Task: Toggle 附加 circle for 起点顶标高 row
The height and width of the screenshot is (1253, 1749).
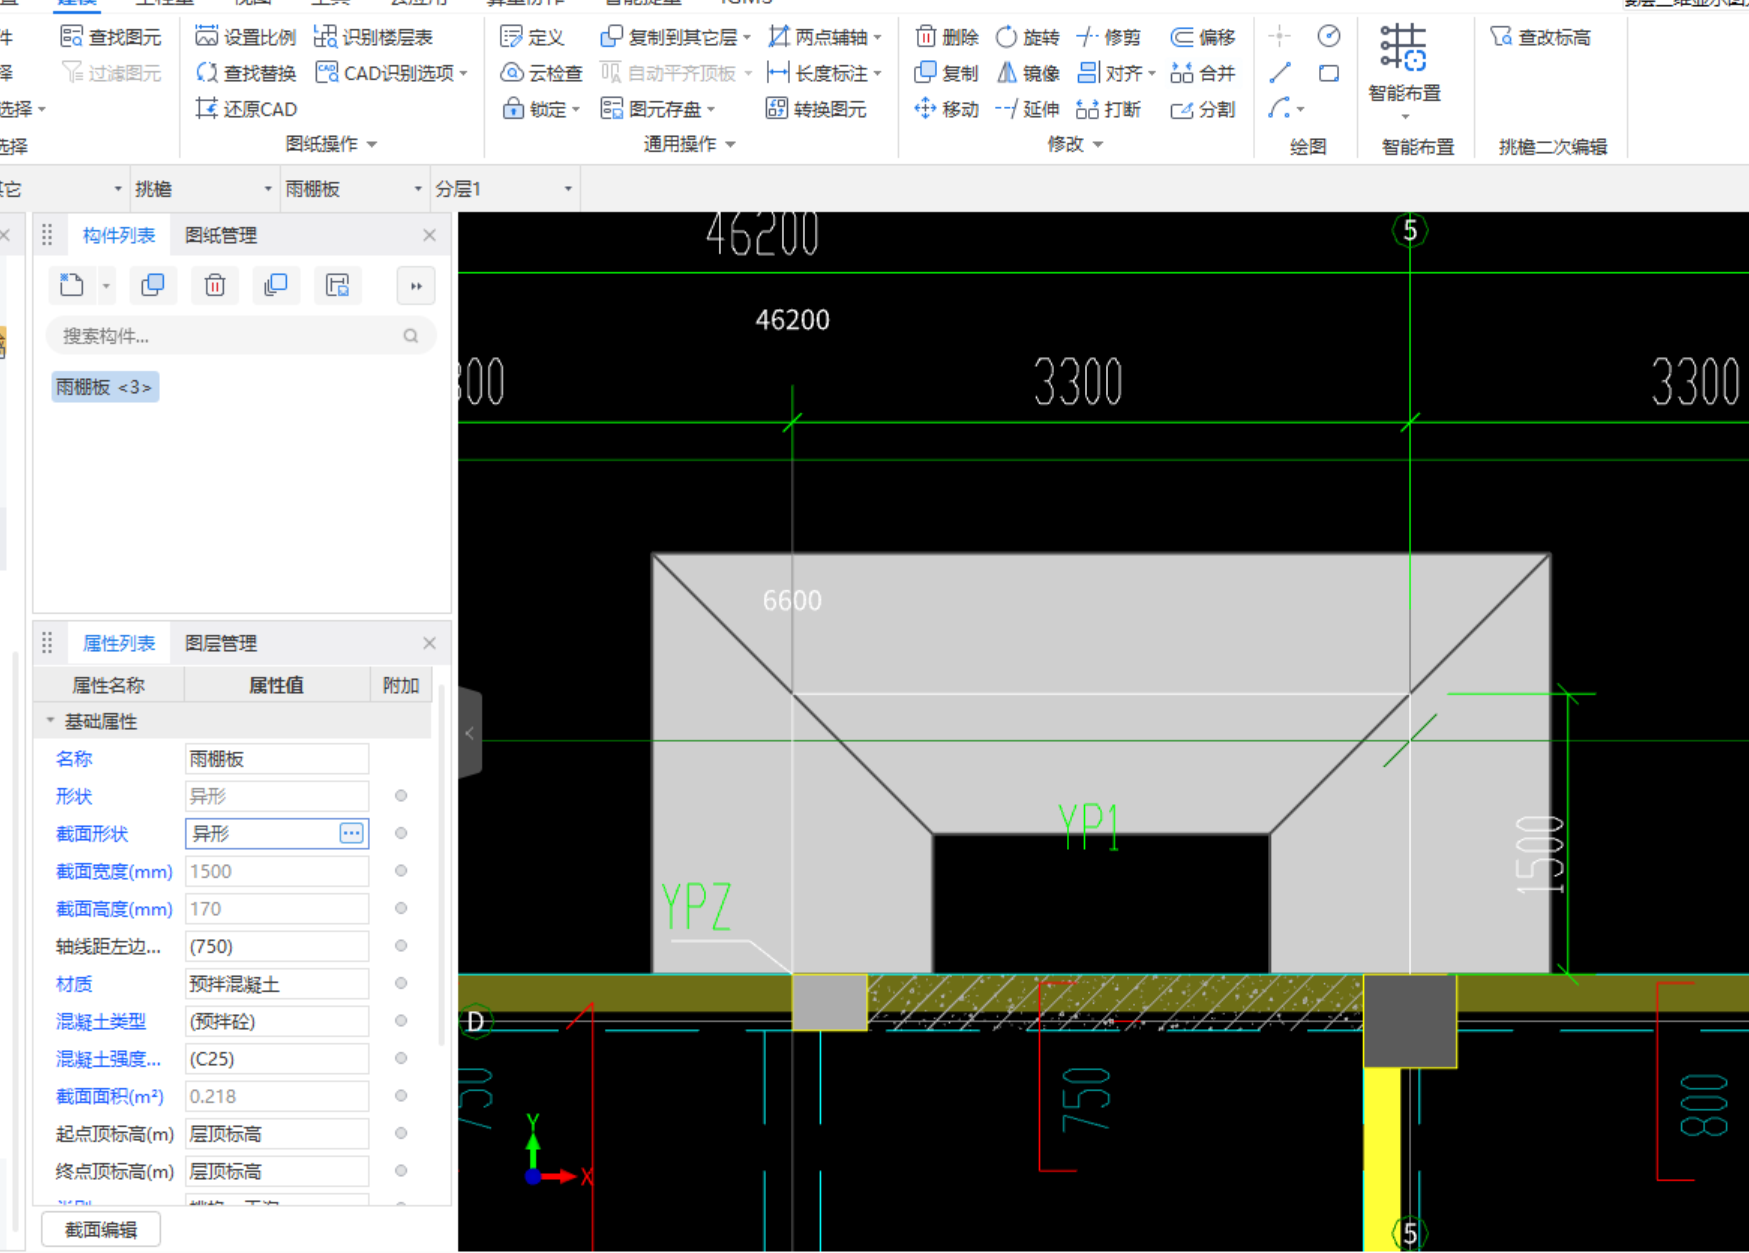Action: click(401, 1133)
